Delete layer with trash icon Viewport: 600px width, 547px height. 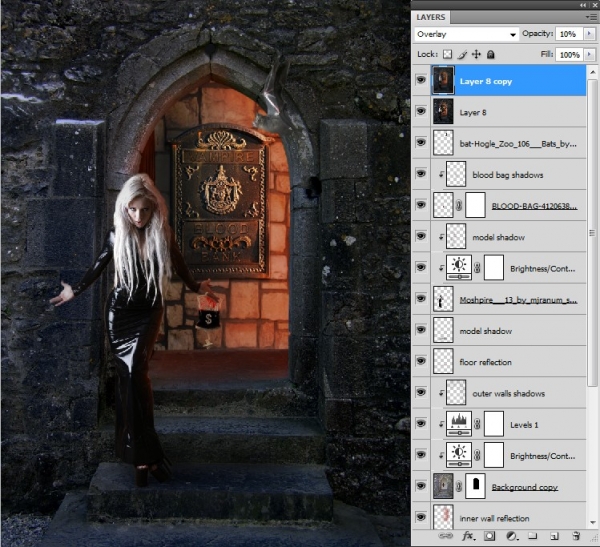coord(576,536)
